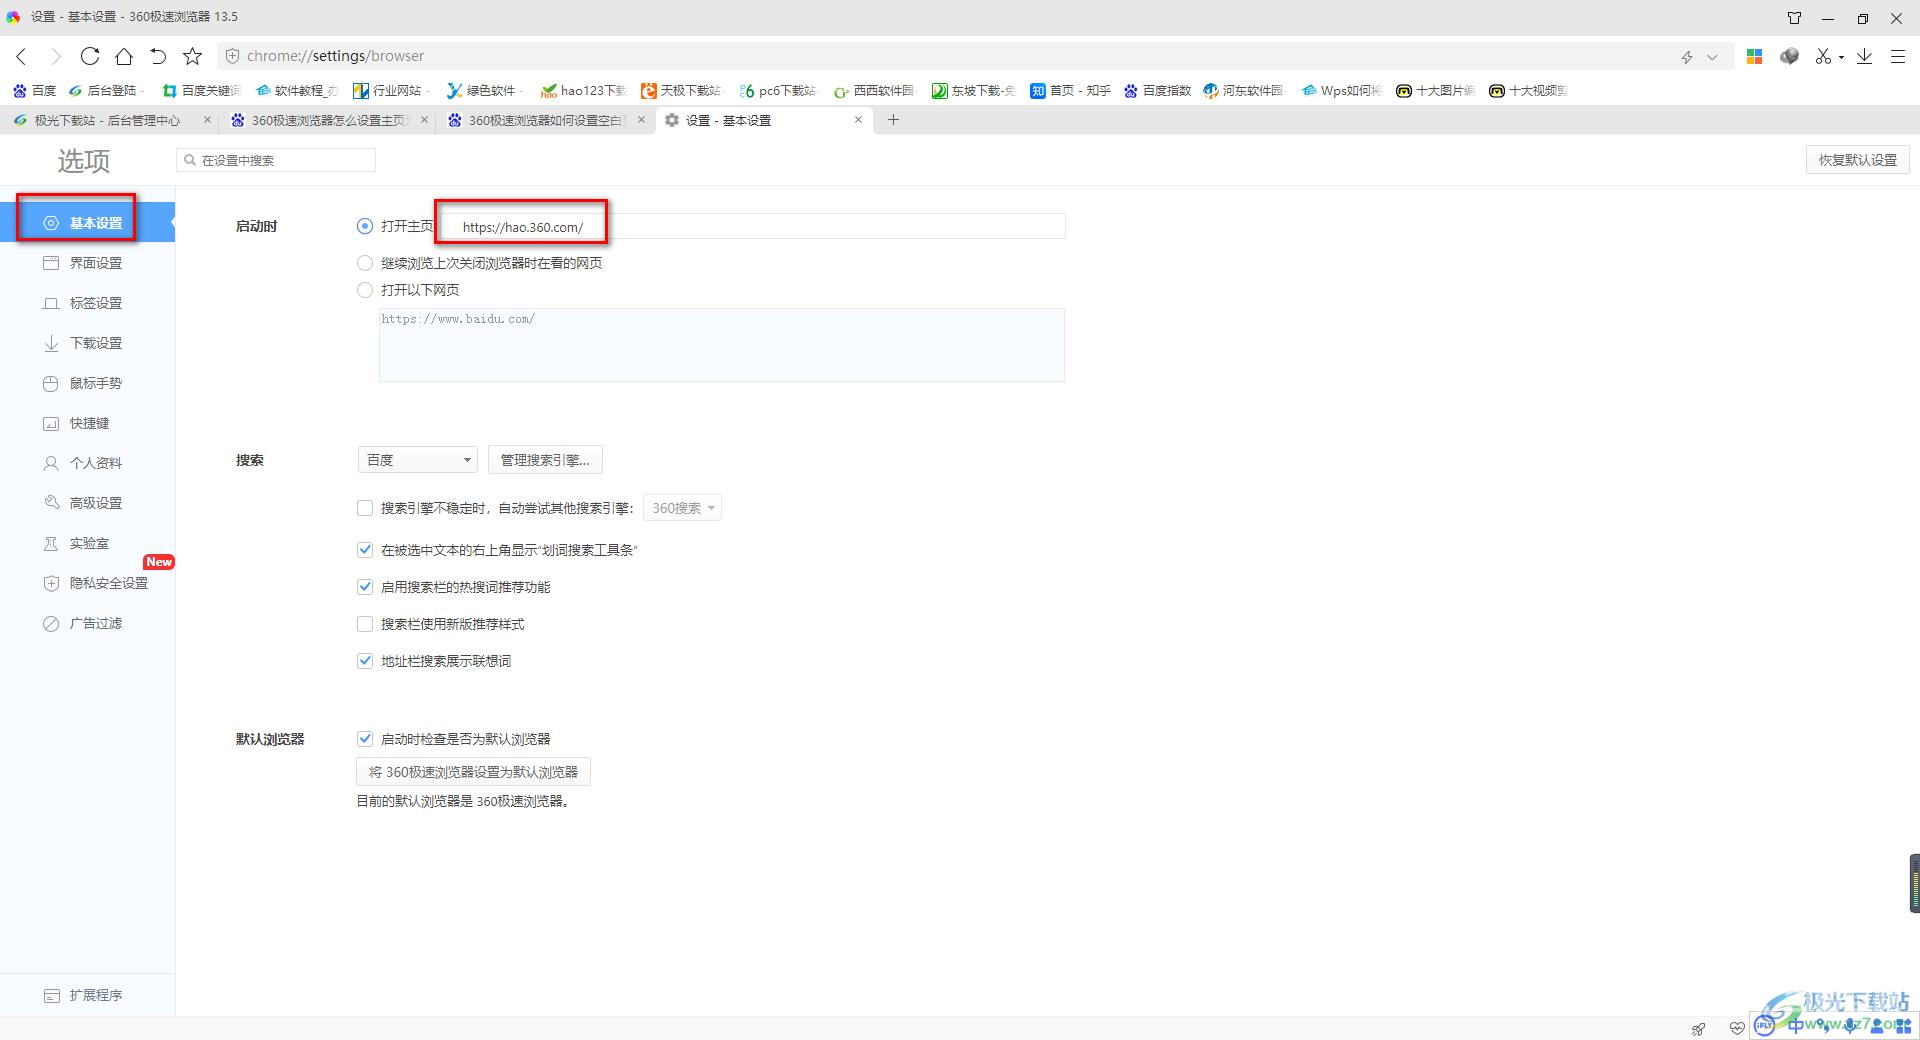The width and height of the screenshot is (1920, 1040).
Task: Click 将360极速浏览器设置为默认浏览器 button
Action: pos(473,772)
